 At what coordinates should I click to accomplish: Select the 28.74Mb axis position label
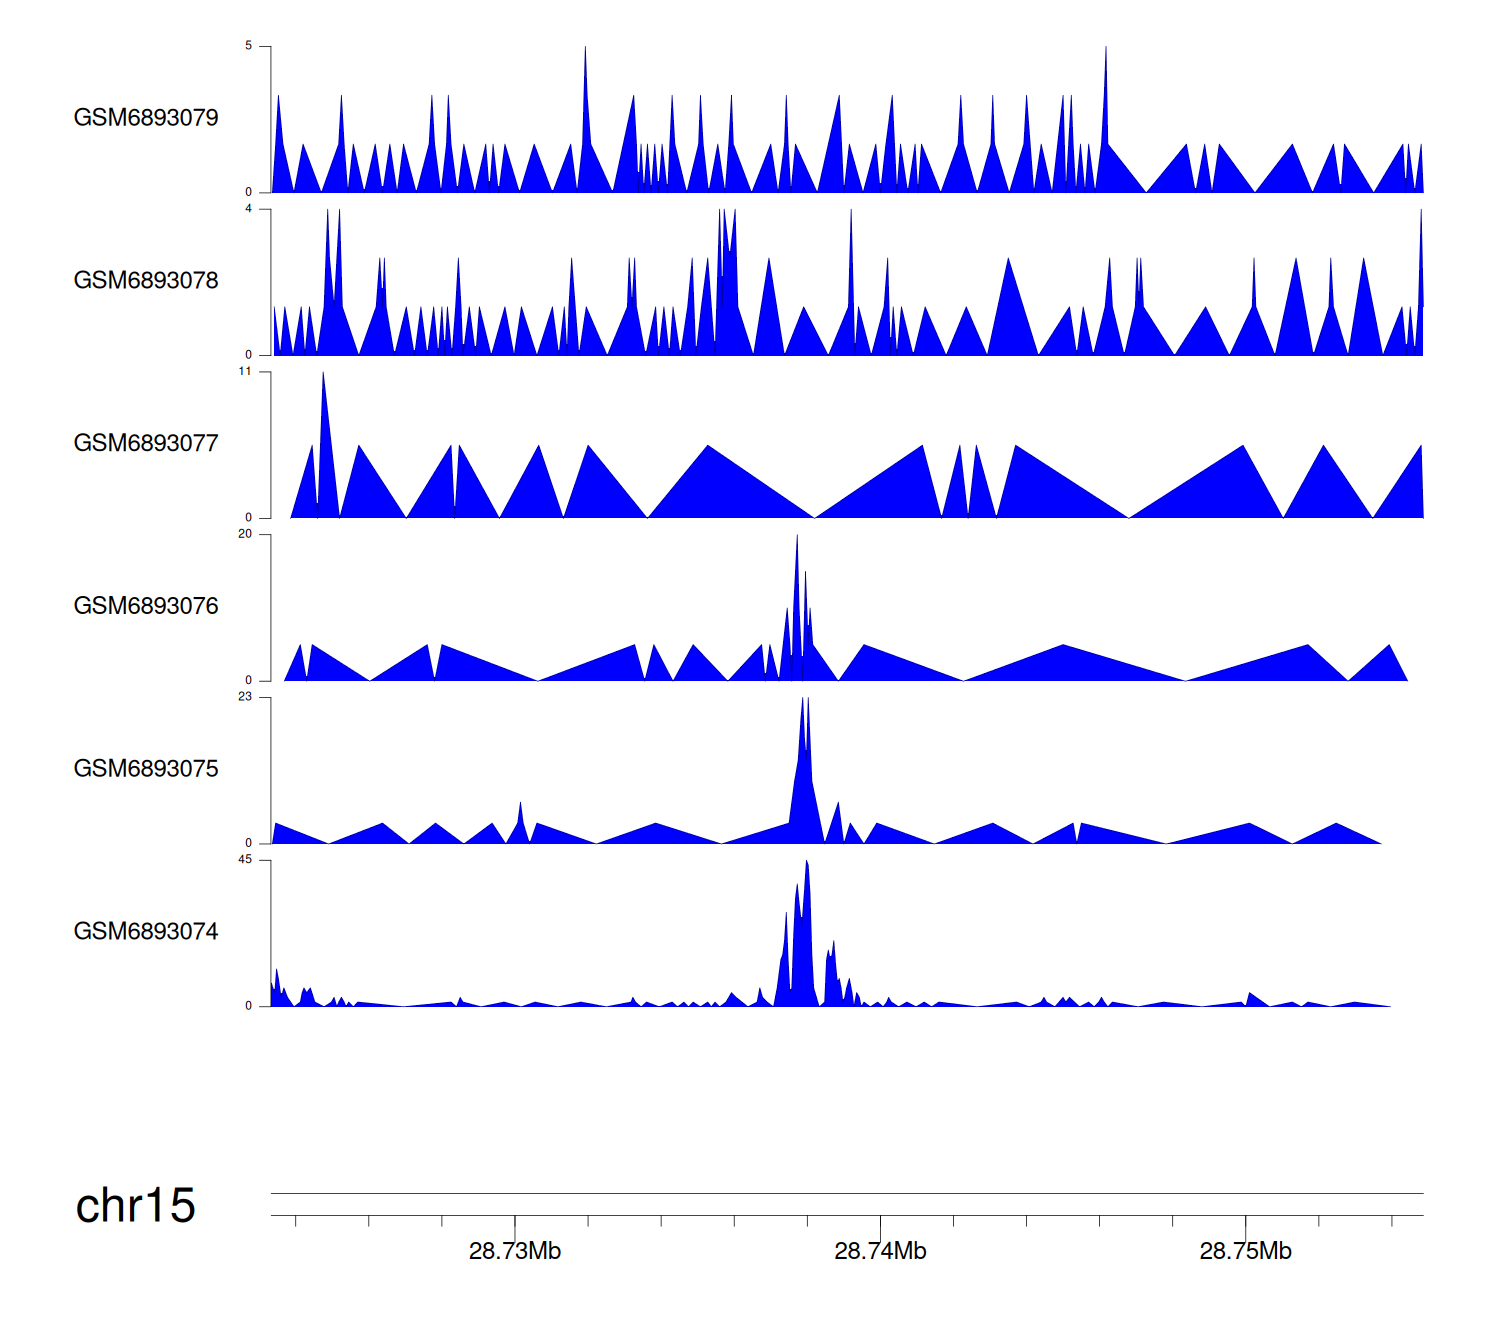880,1251
